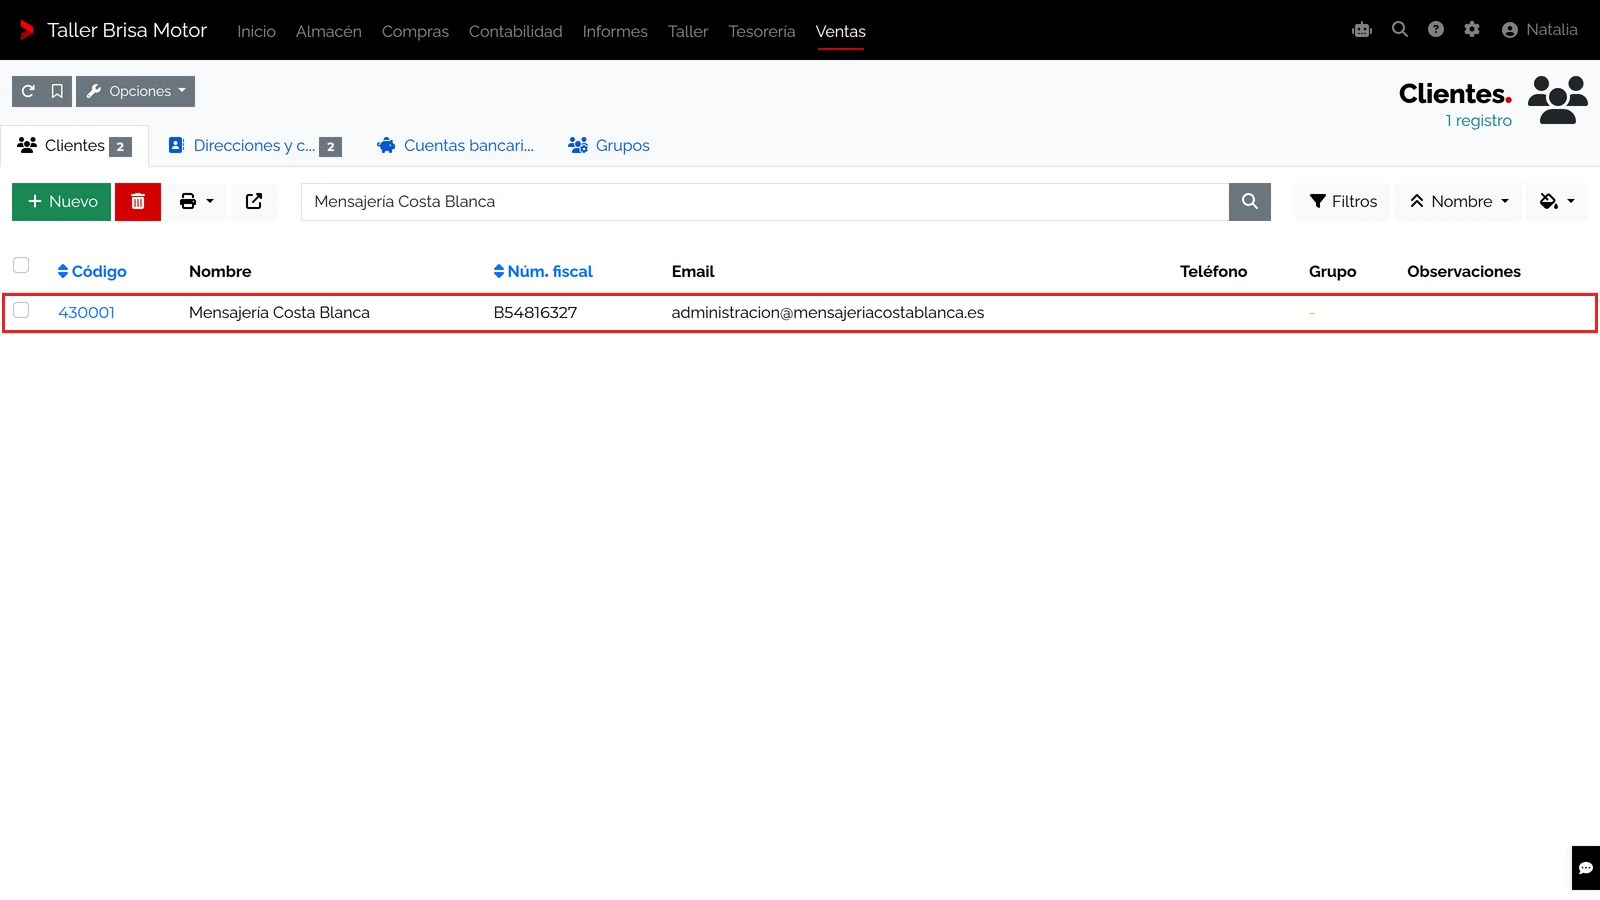The height and width of the screenshot is (900, 1600).
Task: Delete selected records with red trash button
Action: [138, 202]
